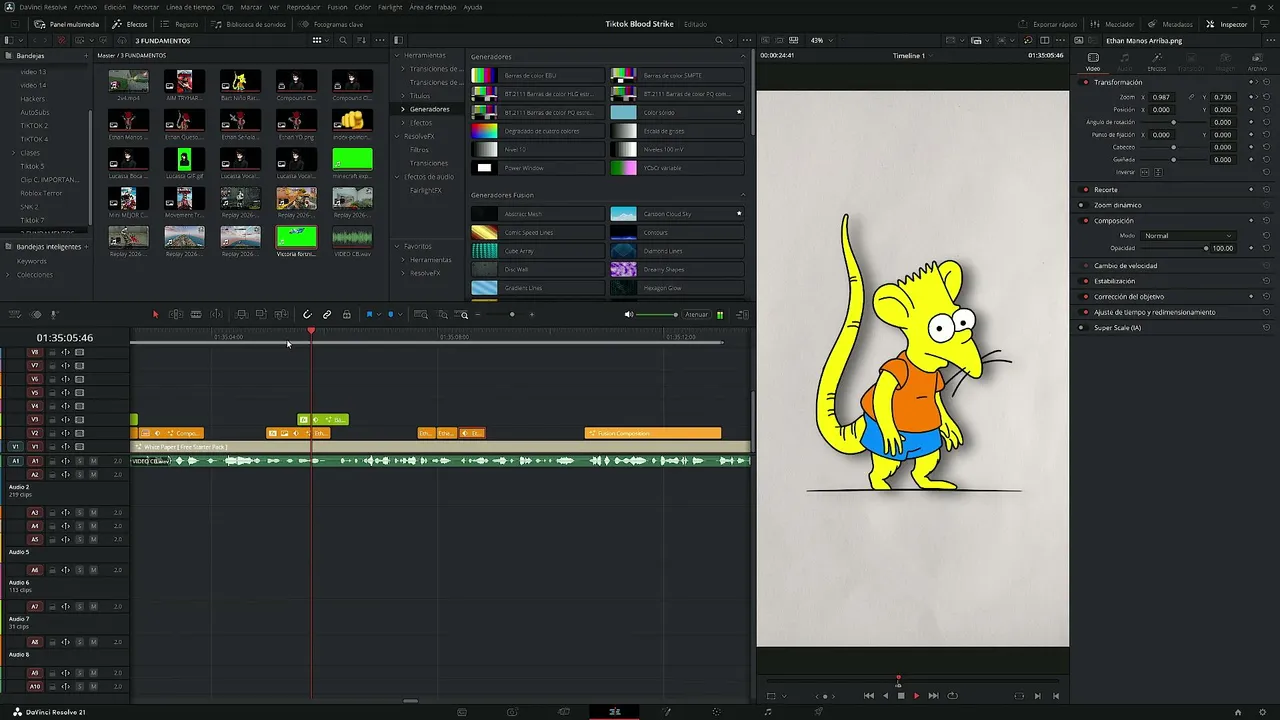Open the Línea de tiempo menu
The width and height of the screenshot is (1280, 720).
coord(189,7)
